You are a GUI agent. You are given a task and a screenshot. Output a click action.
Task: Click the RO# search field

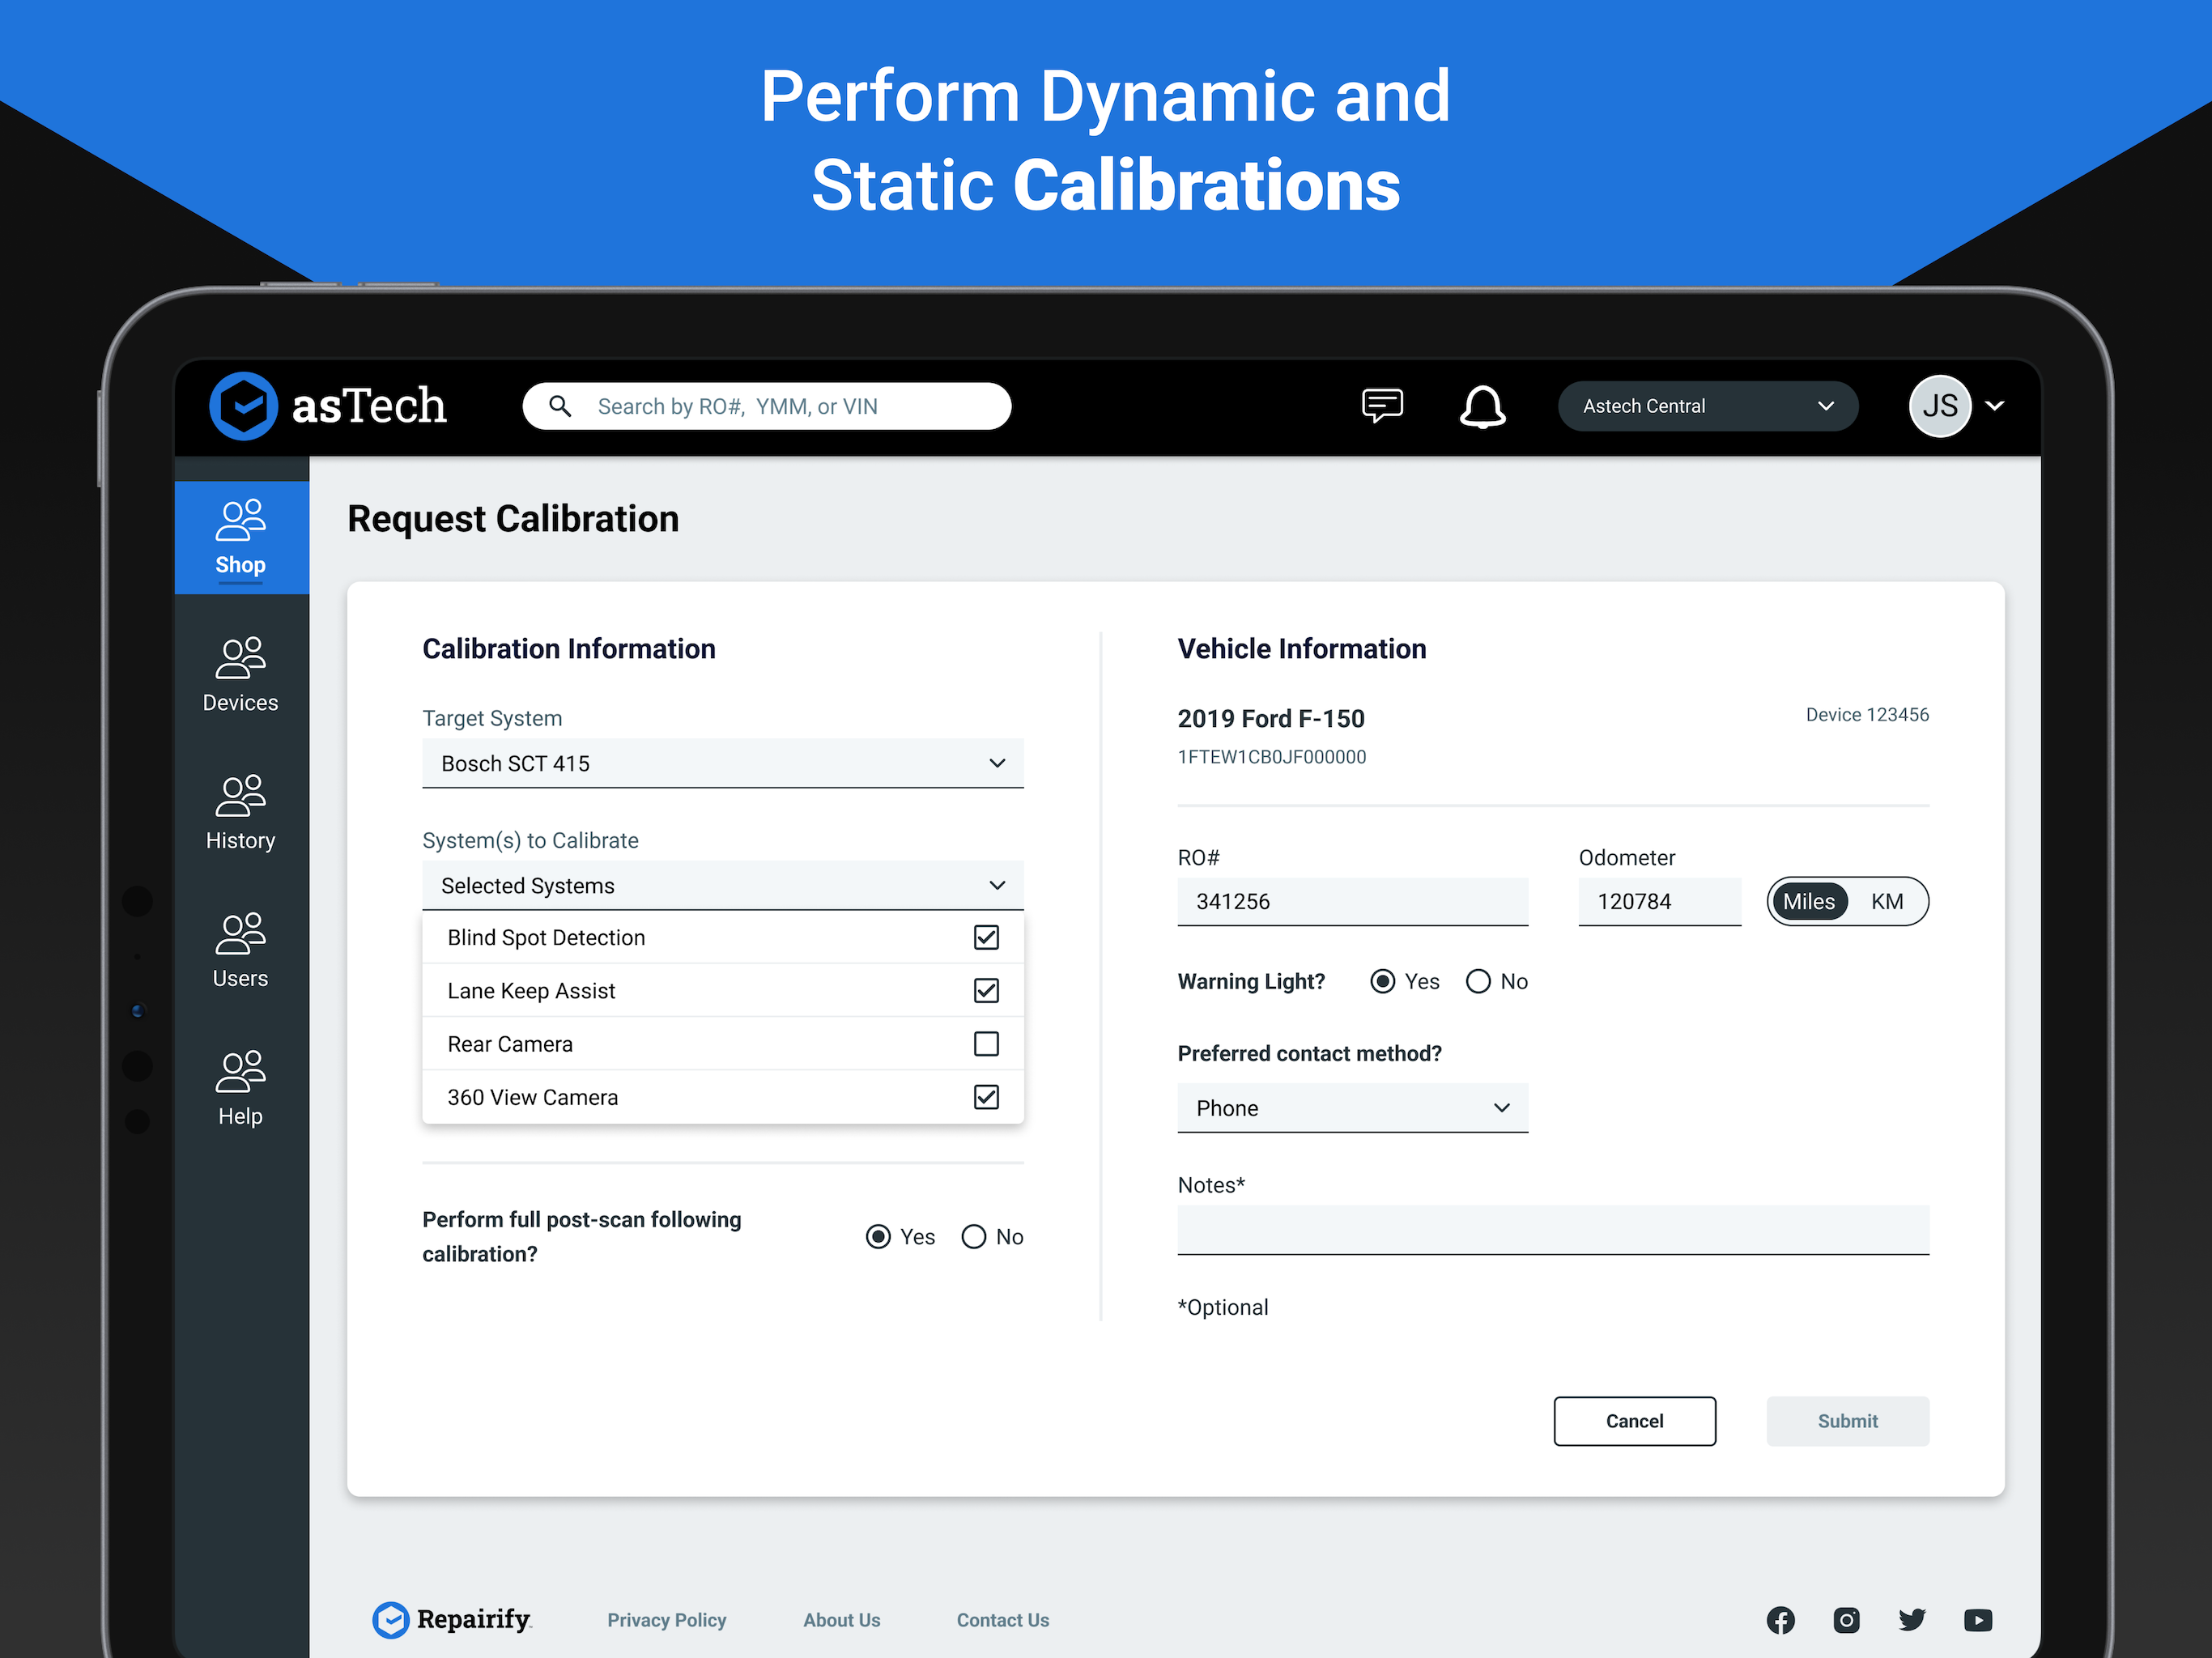tap(766, 406)
